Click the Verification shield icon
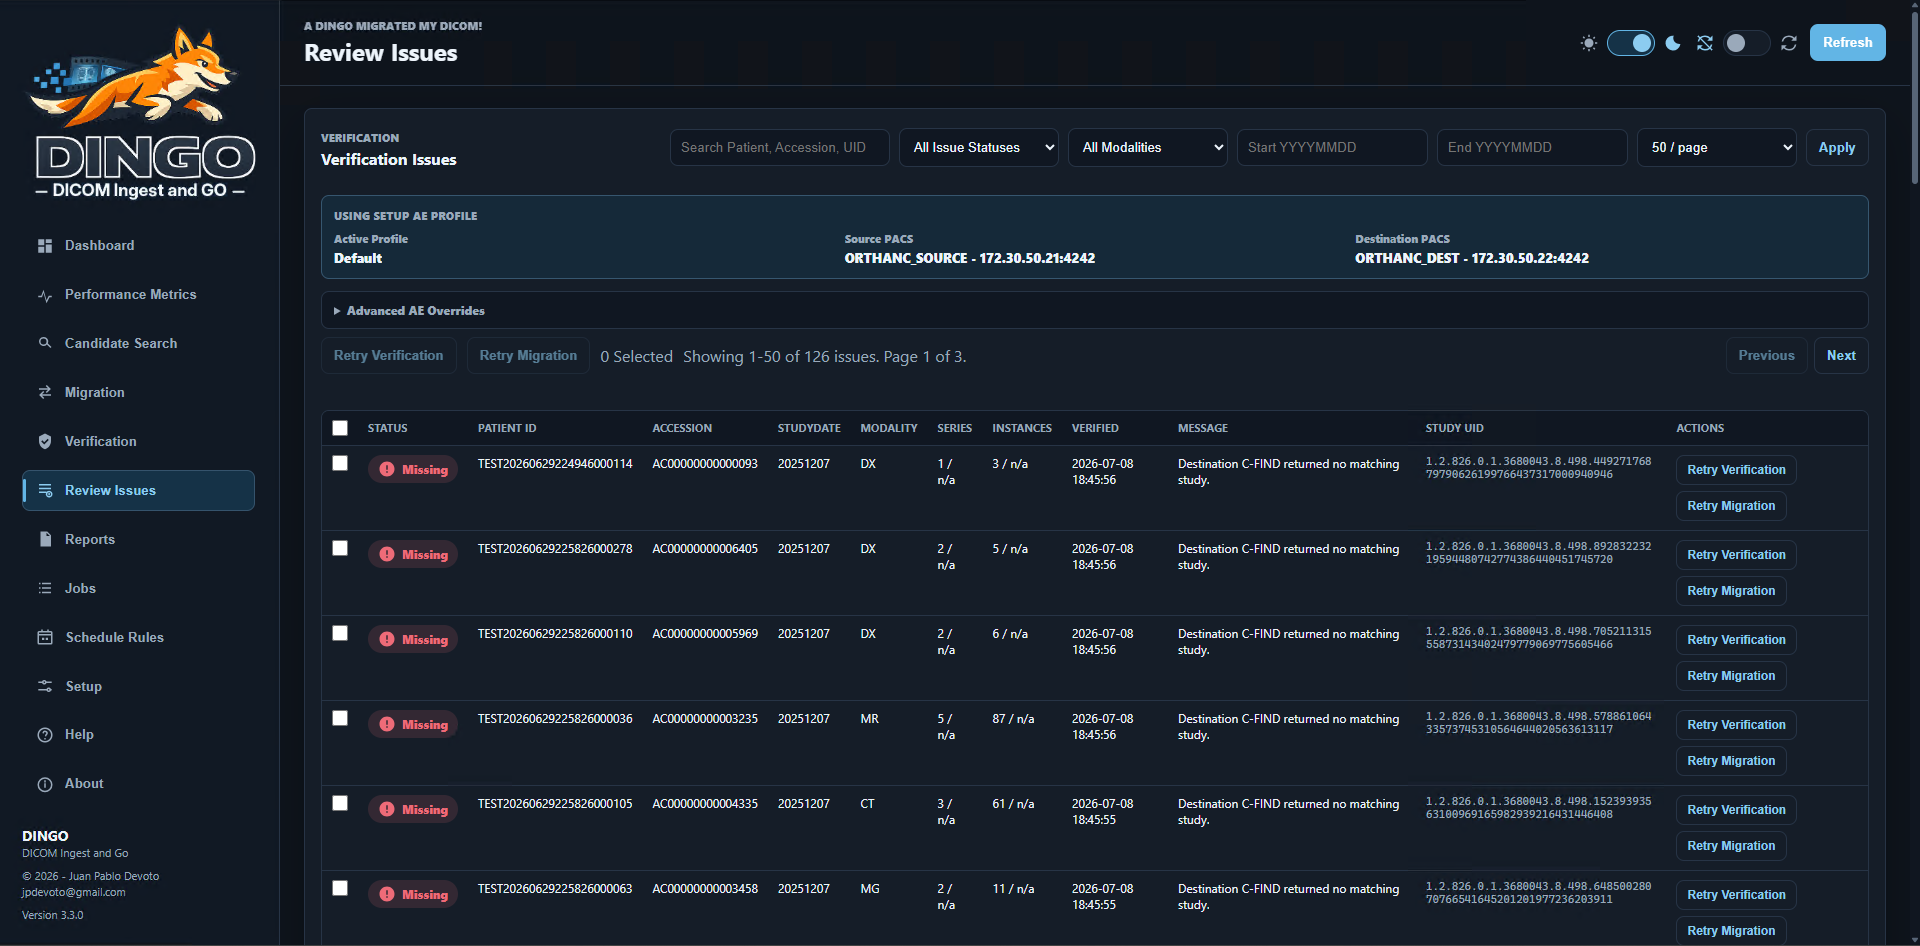The height and width of the screenshot is (946, 1920). coord(45,441)
